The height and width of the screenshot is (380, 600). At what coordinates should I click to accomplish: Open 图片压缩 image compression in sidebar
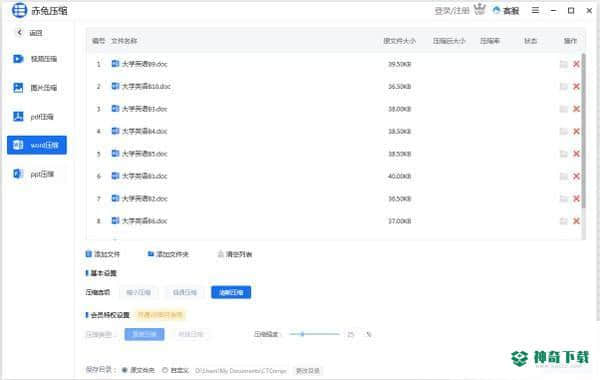pyautogui.click(x=36, y=88)
